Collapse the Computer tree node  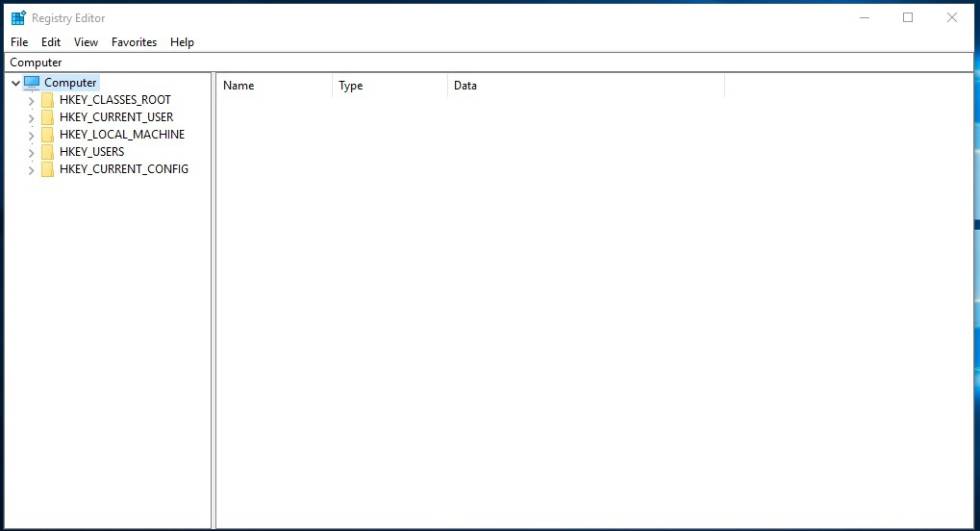pyautogui.click(x=16, y=82)
